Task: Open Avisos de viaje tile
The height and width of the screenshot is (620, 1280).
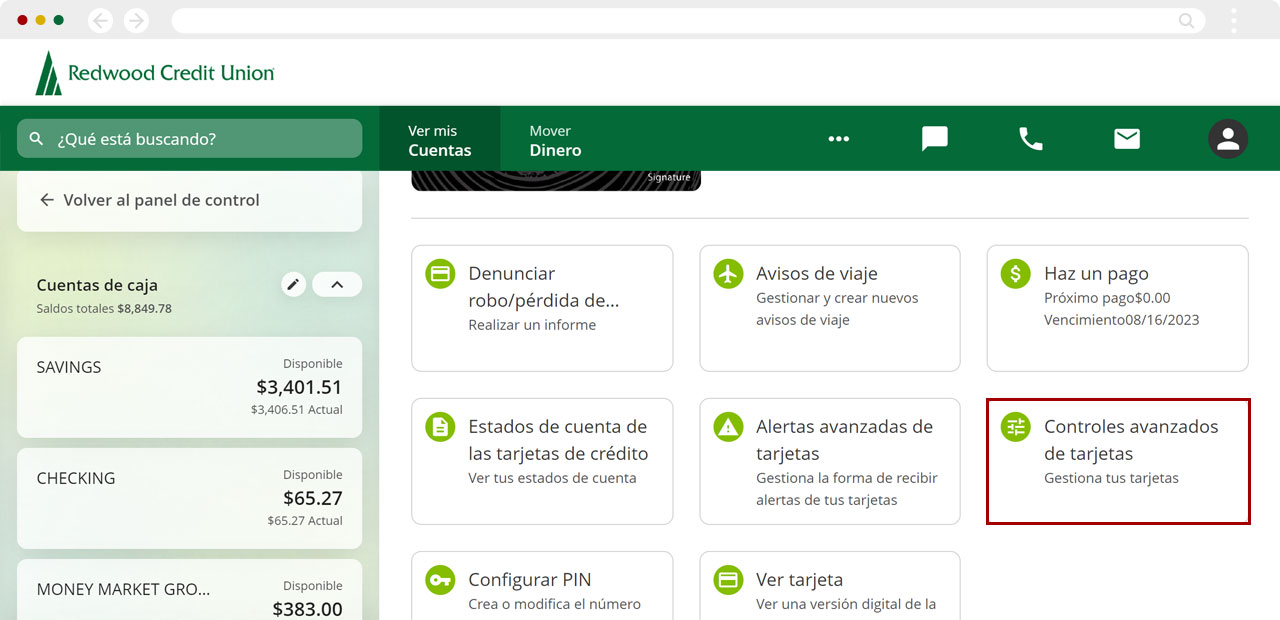Action: (829, 308)
